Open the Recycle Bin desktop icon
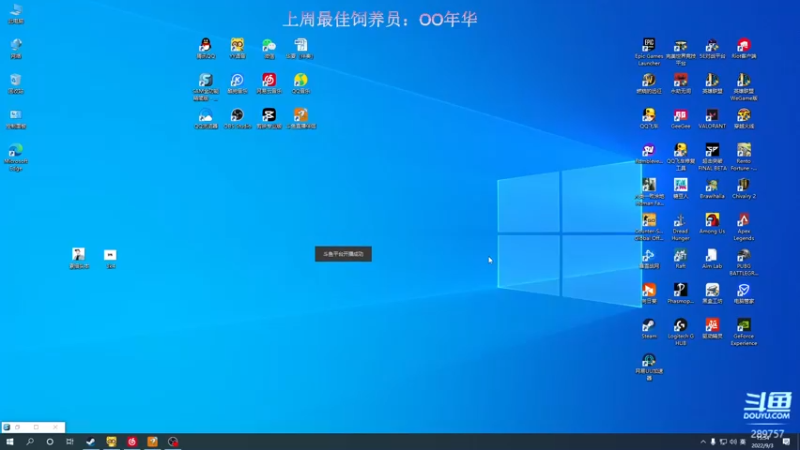 16,83
